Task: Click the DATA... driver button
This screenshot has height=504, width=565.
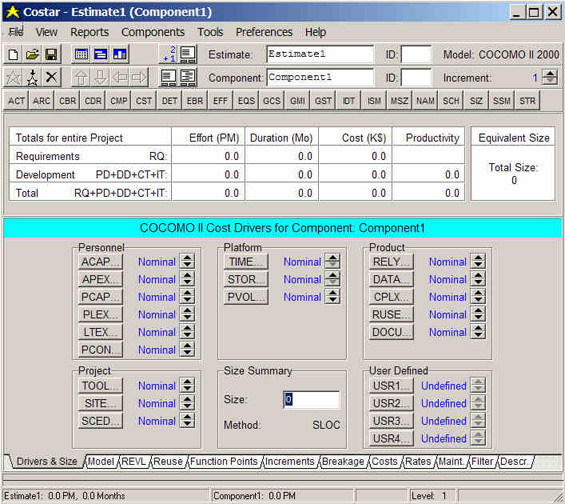Action: tap(391, 279)
